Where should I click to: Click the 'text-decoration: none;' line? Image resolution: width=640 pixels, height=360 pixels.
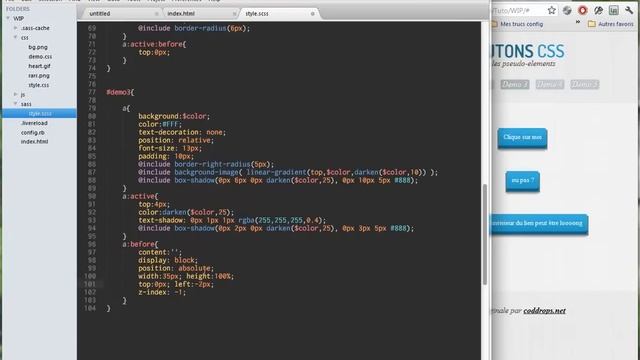point(182,132)
